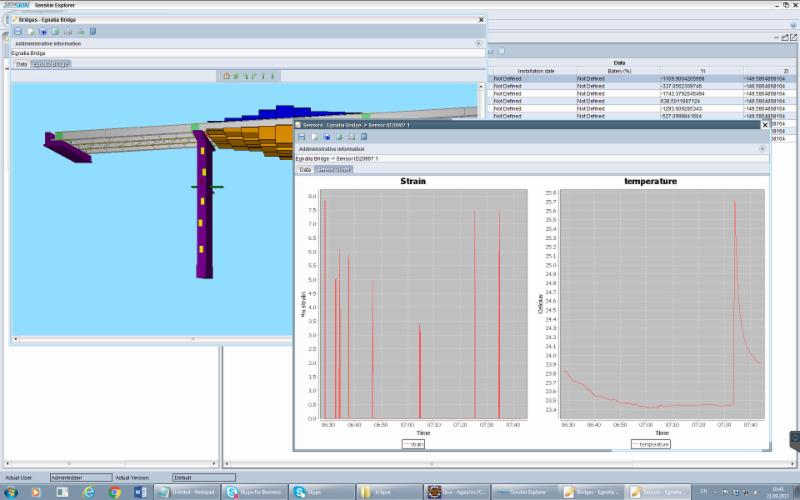Click the Installation date column header
Image resolution: width=800 pixels, height=500 pixels.
point(535,70)
